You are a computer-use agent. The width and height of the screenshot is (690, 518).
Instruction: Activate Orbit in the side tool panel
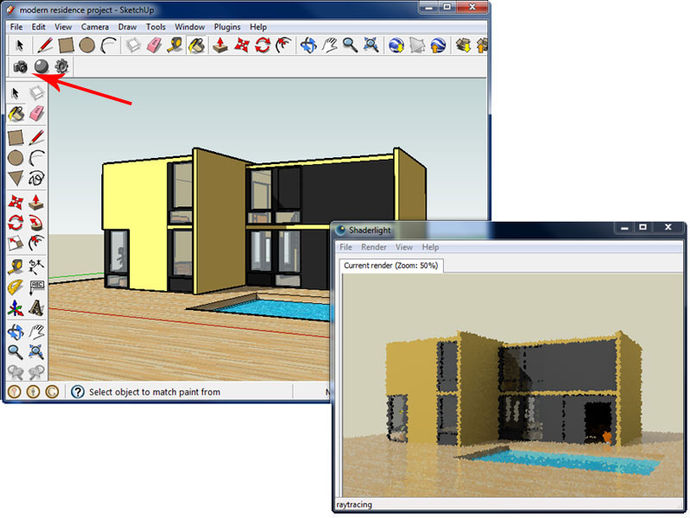pos(16,332)
